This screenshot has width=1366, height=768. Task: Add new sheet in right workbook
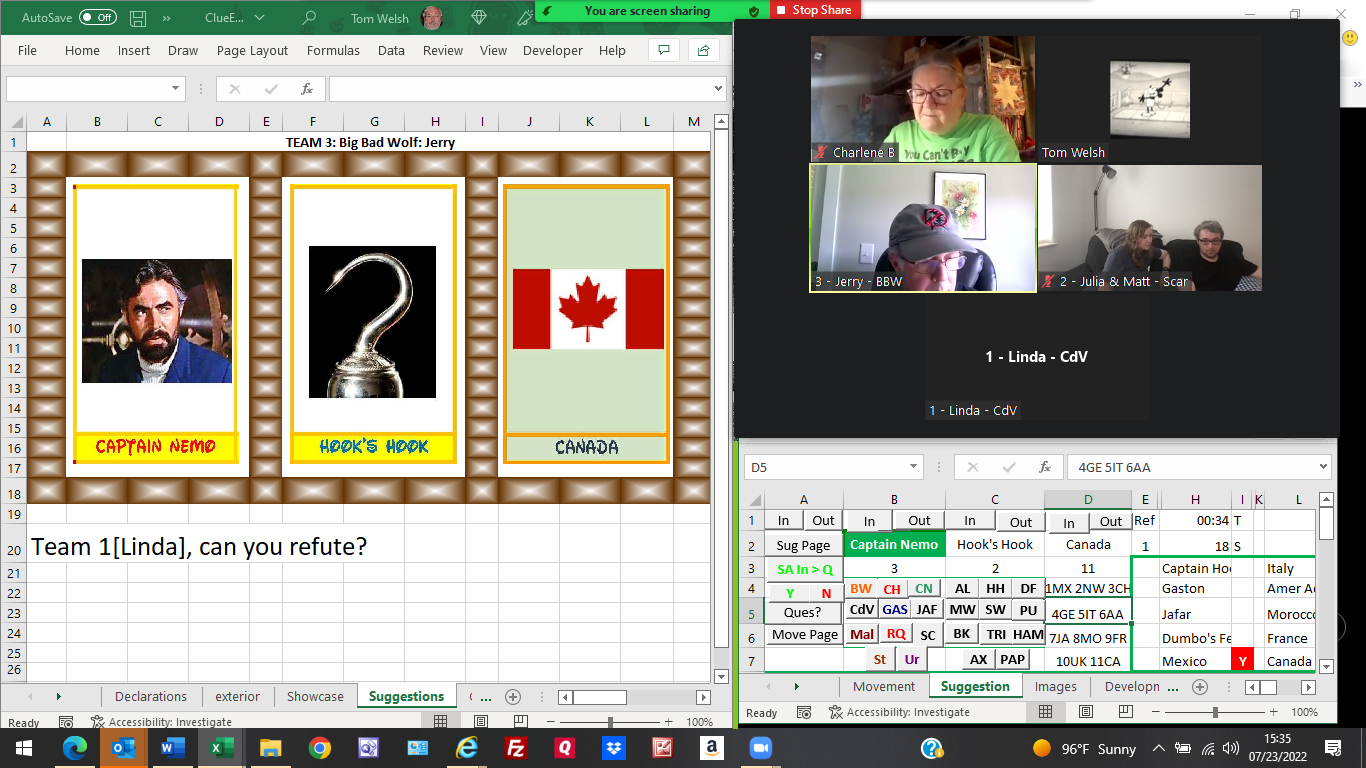pyautogui.click(x=1200, y=687)
